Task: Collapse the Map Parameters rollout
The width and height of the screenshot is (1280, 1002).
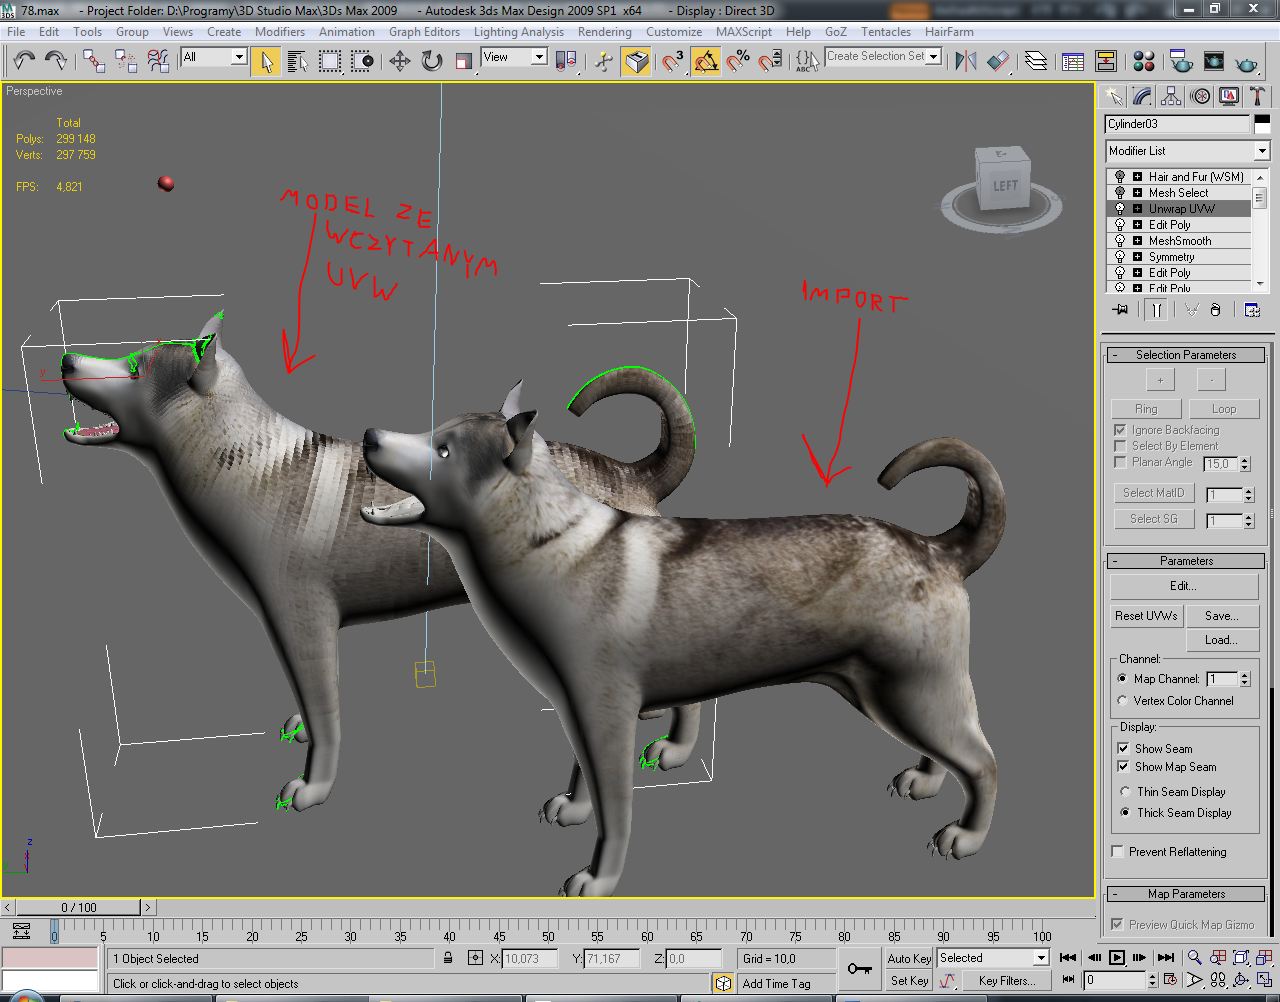Action: pos(1187,894)
